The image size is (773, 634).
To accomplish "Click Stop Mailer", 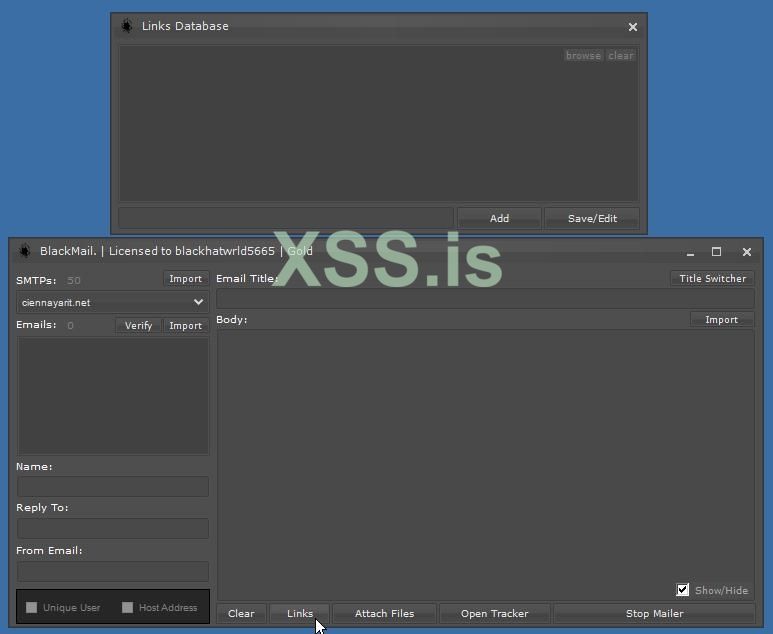I will pyautogui.click(x=654, y=614).
